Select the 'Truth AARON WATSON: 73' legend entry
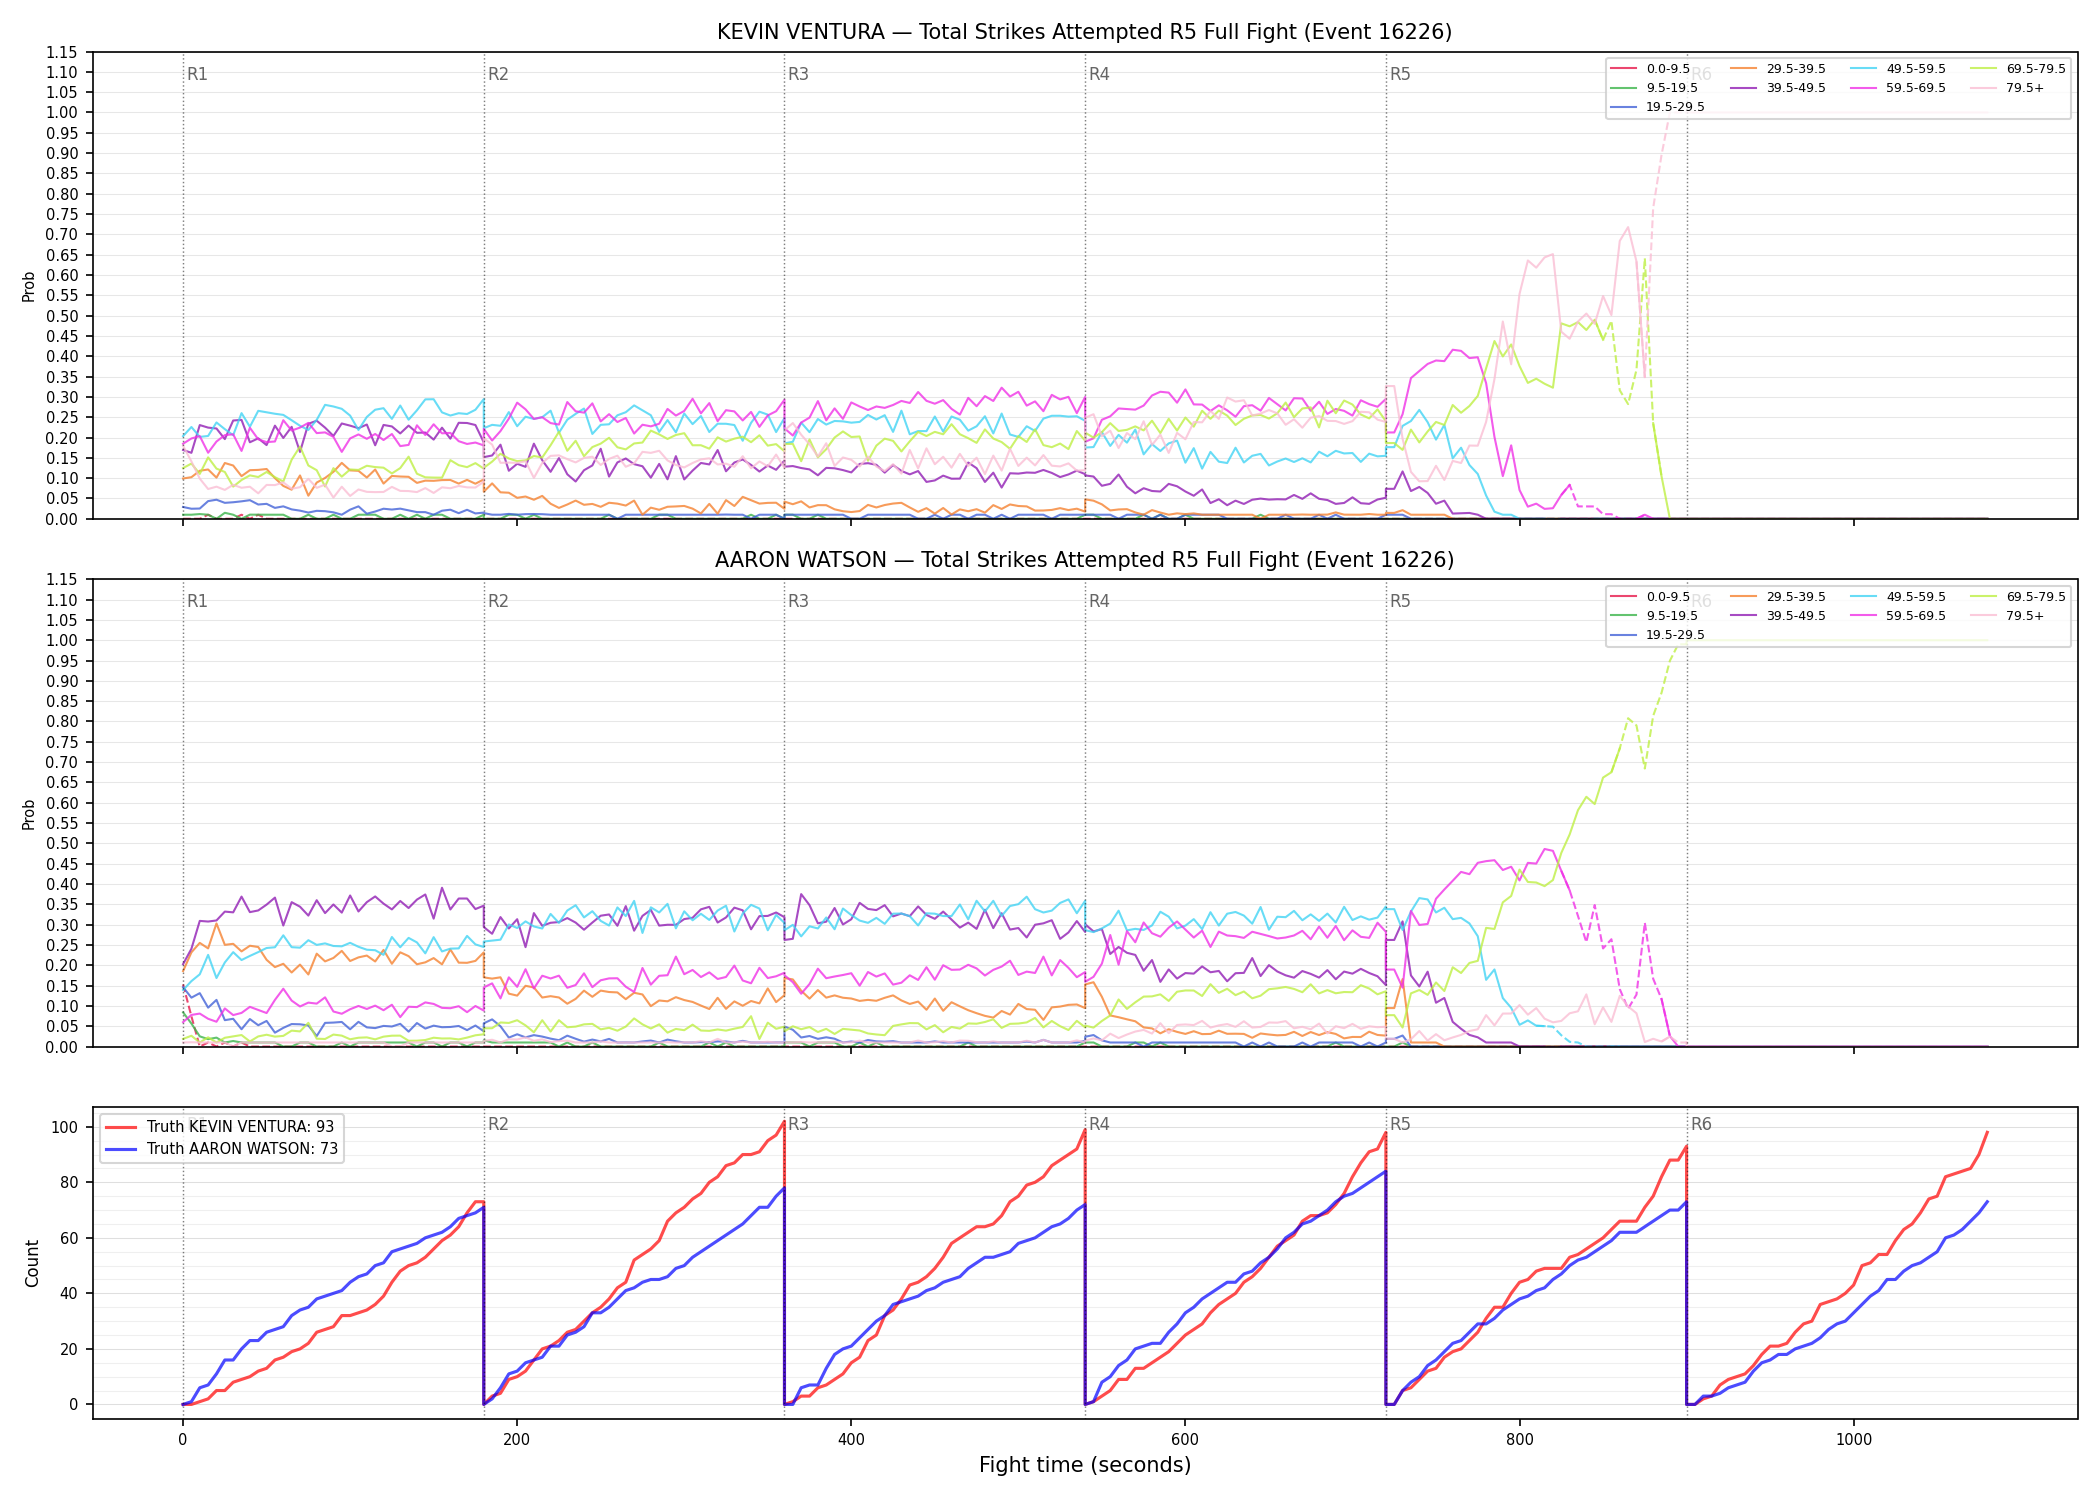2100x1500 pixels. 221,1149
